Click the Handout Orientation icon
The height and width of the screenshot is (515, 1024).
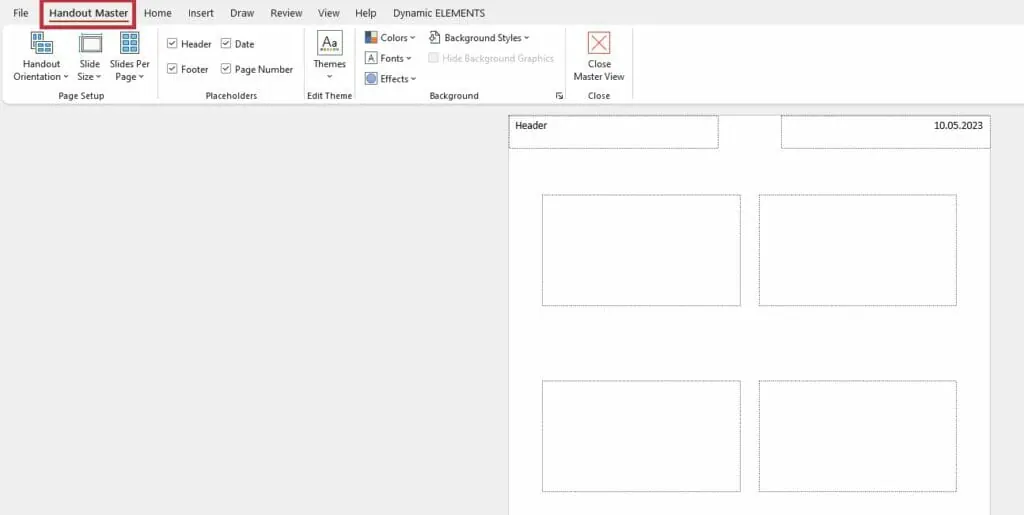(41, 43)
